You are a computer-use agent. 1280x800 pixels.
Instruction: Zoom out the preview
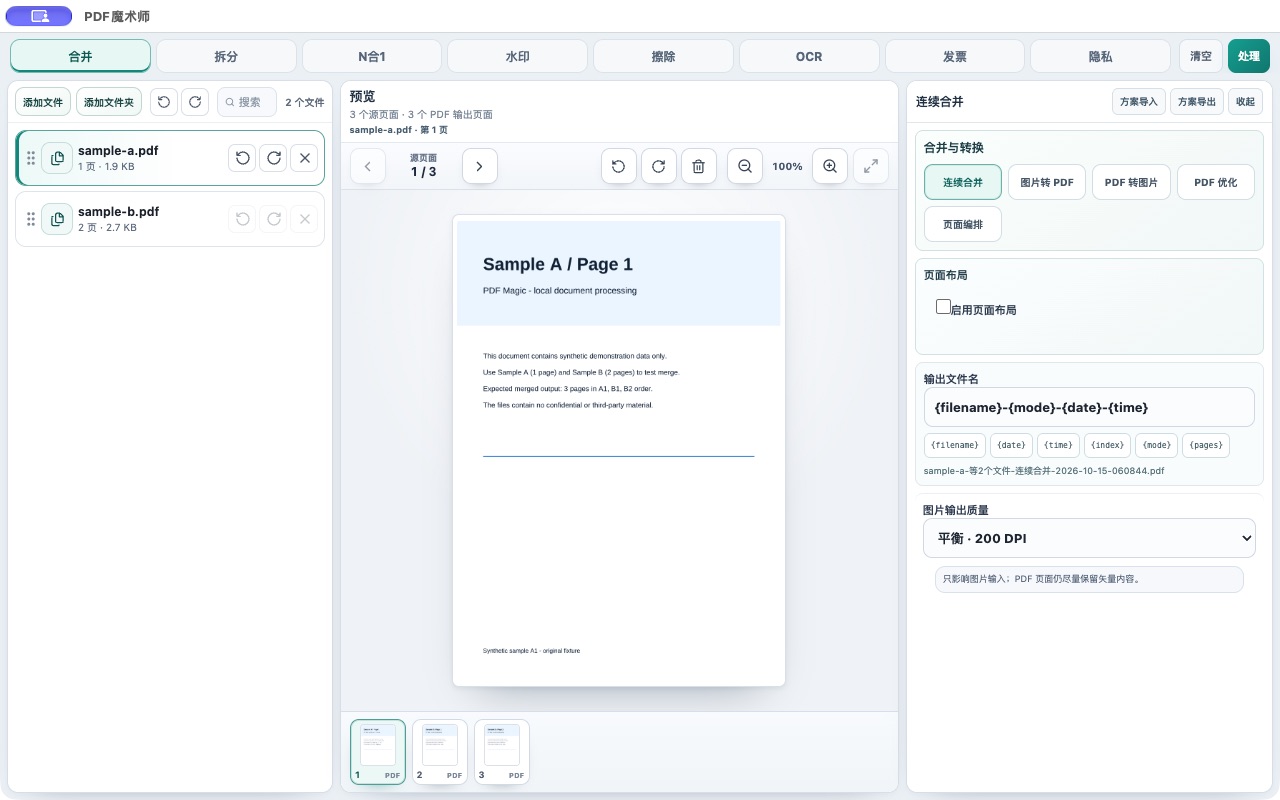point(745,166)
